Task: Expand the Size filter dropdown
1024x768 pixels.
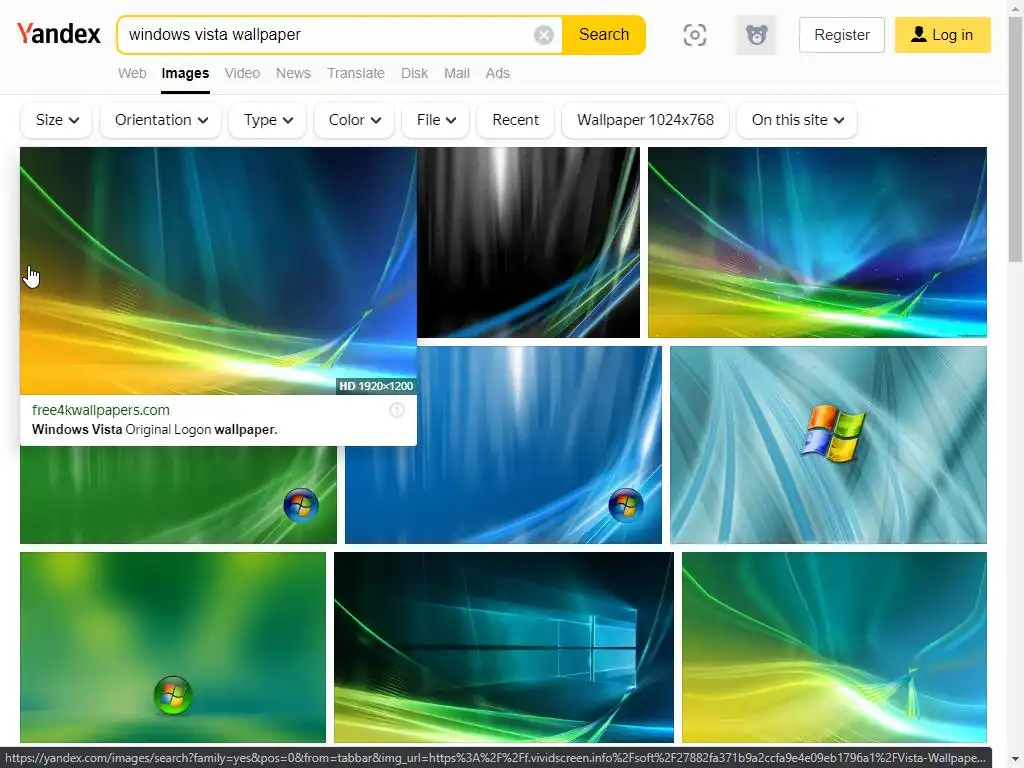Action: click(57, 120)
